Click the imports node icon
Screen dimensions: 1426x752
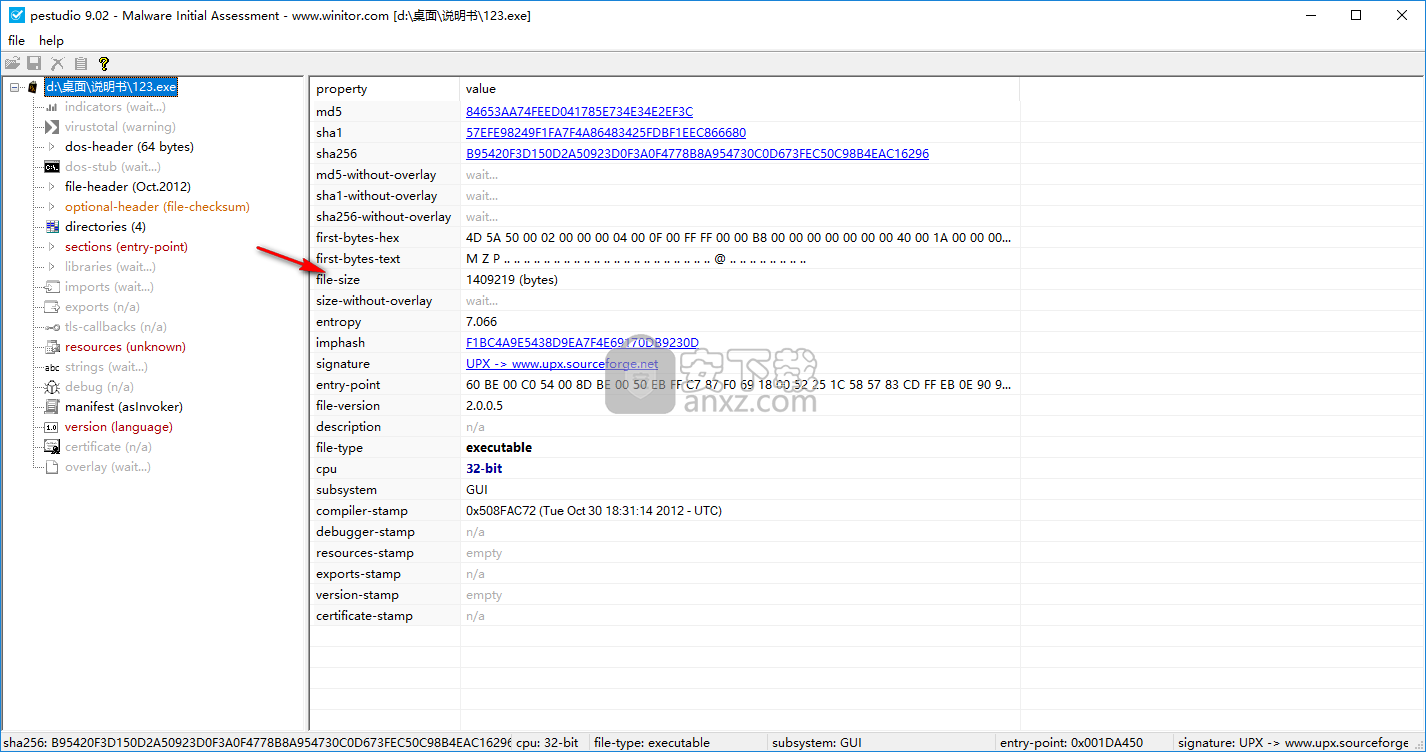(x=52, y=287)
